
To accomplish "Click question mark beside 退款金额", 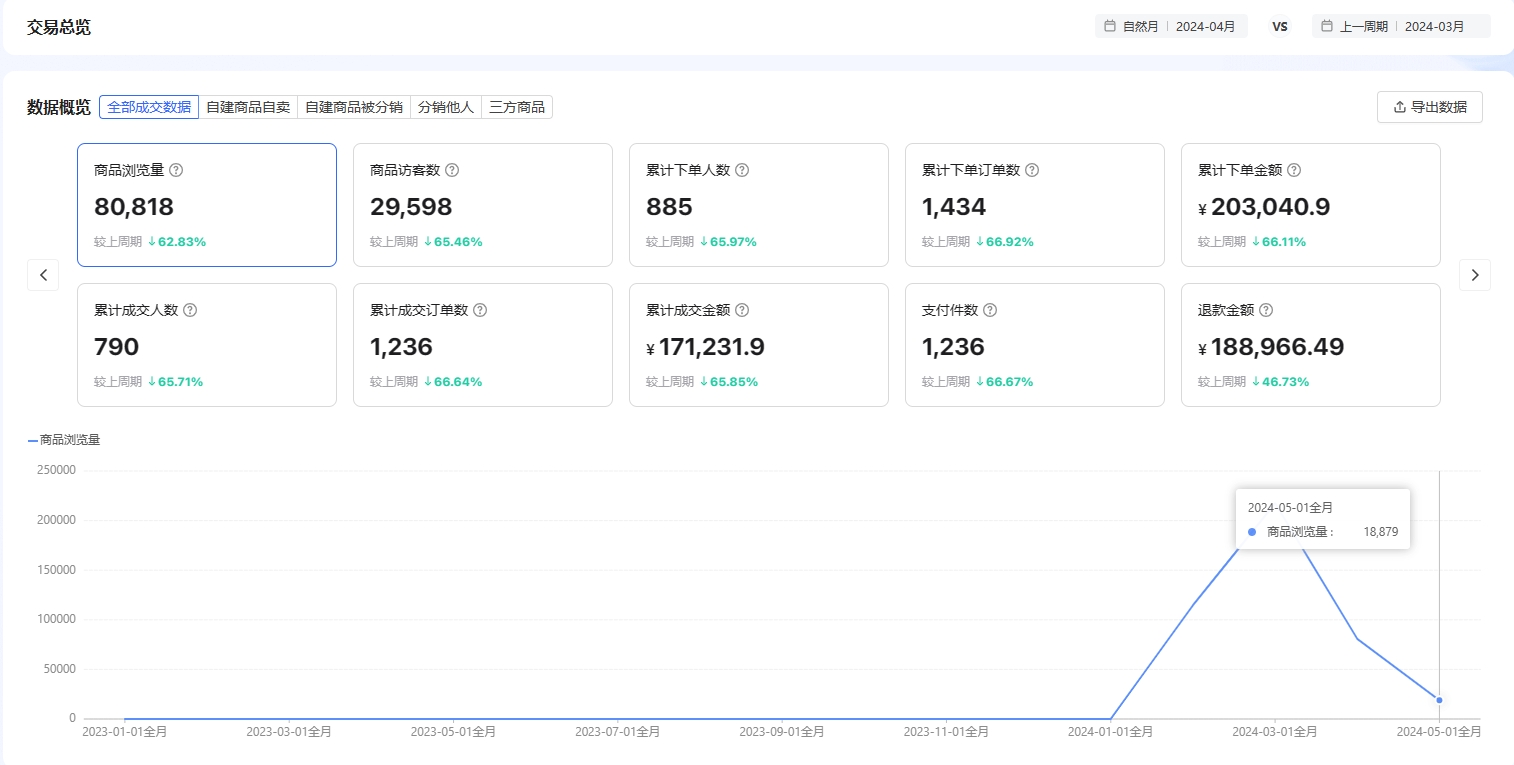I will [x=1266, y=310].
